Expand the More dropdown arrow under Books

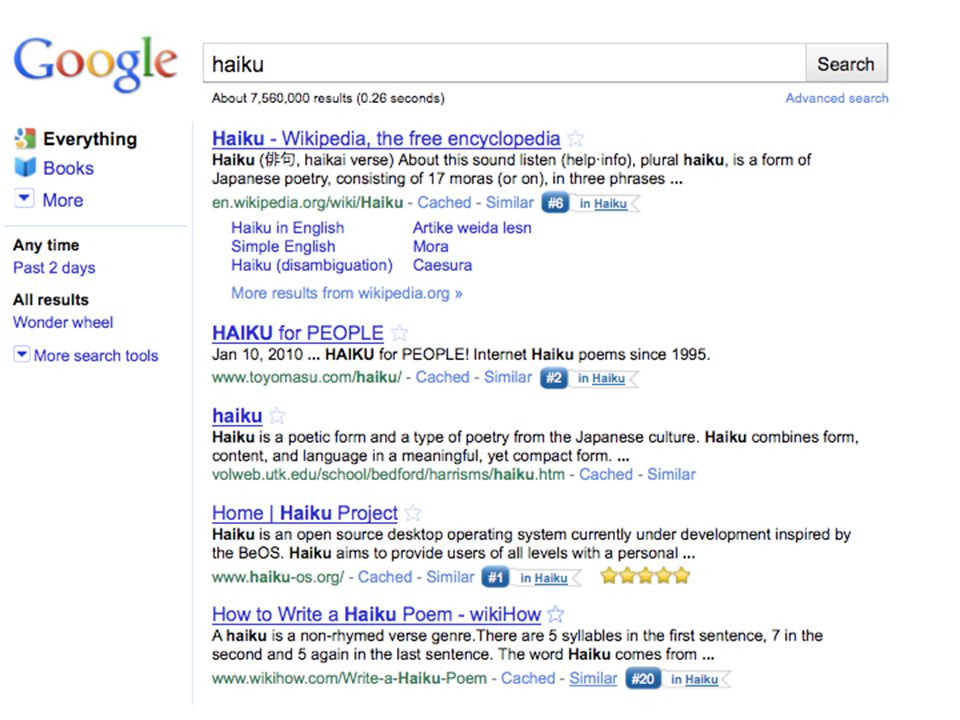(24, 198)
